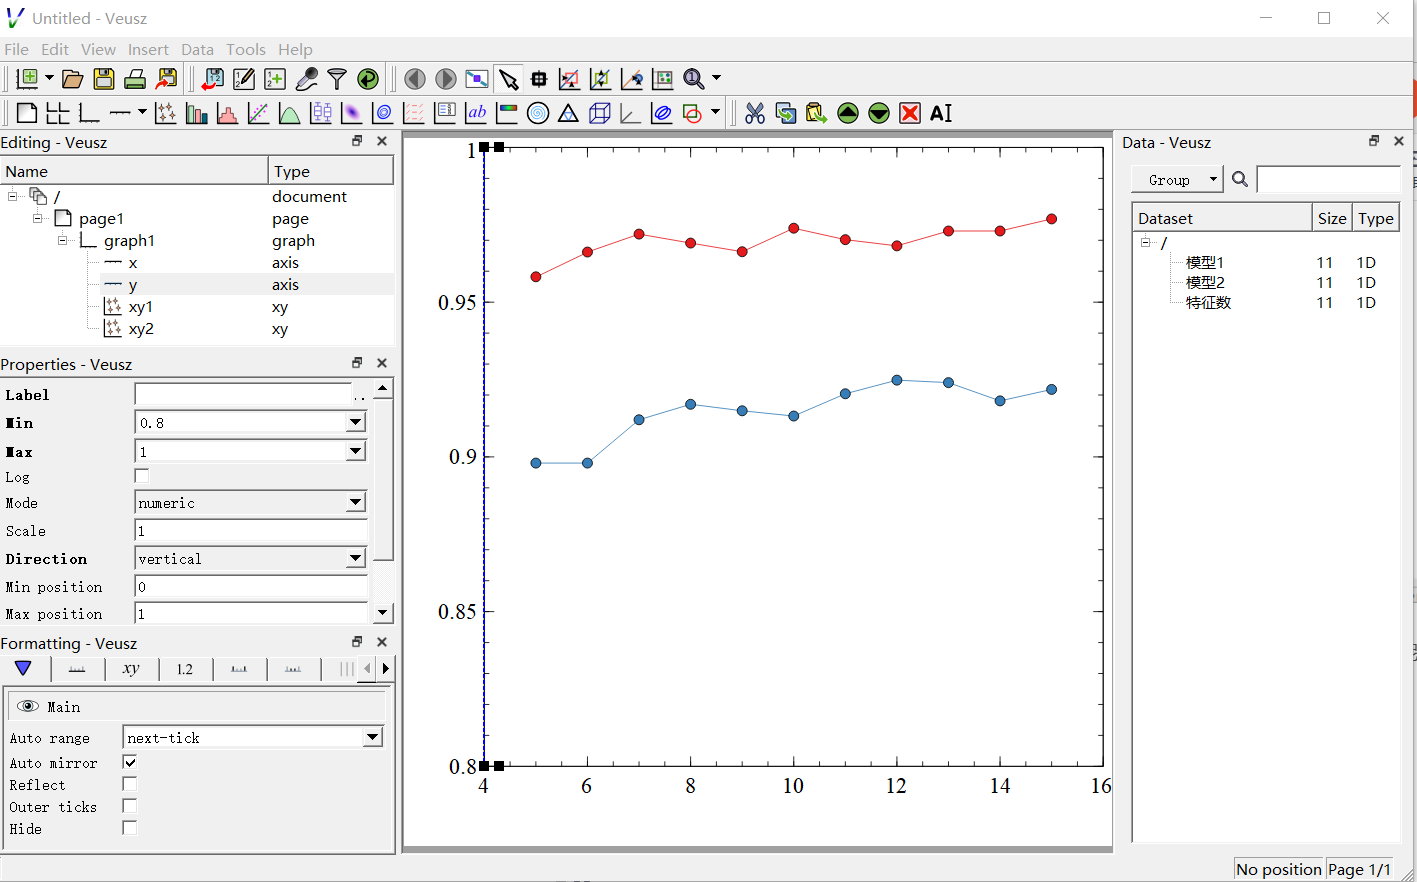The height and width of the screenshot is (882, 1417).
Task: Export the page to a file
Action: pos(167,78)
